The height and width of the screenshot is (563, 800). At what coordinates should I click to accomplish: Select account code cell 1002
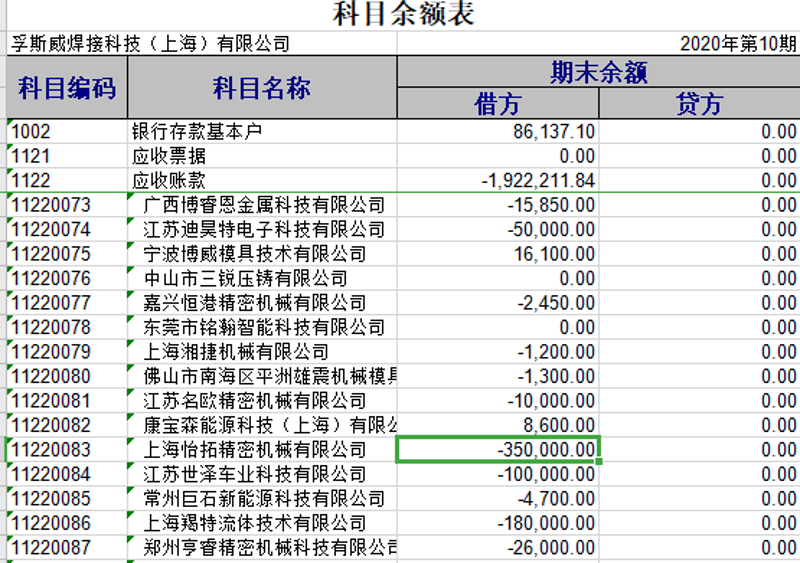[x=67, y=132]
